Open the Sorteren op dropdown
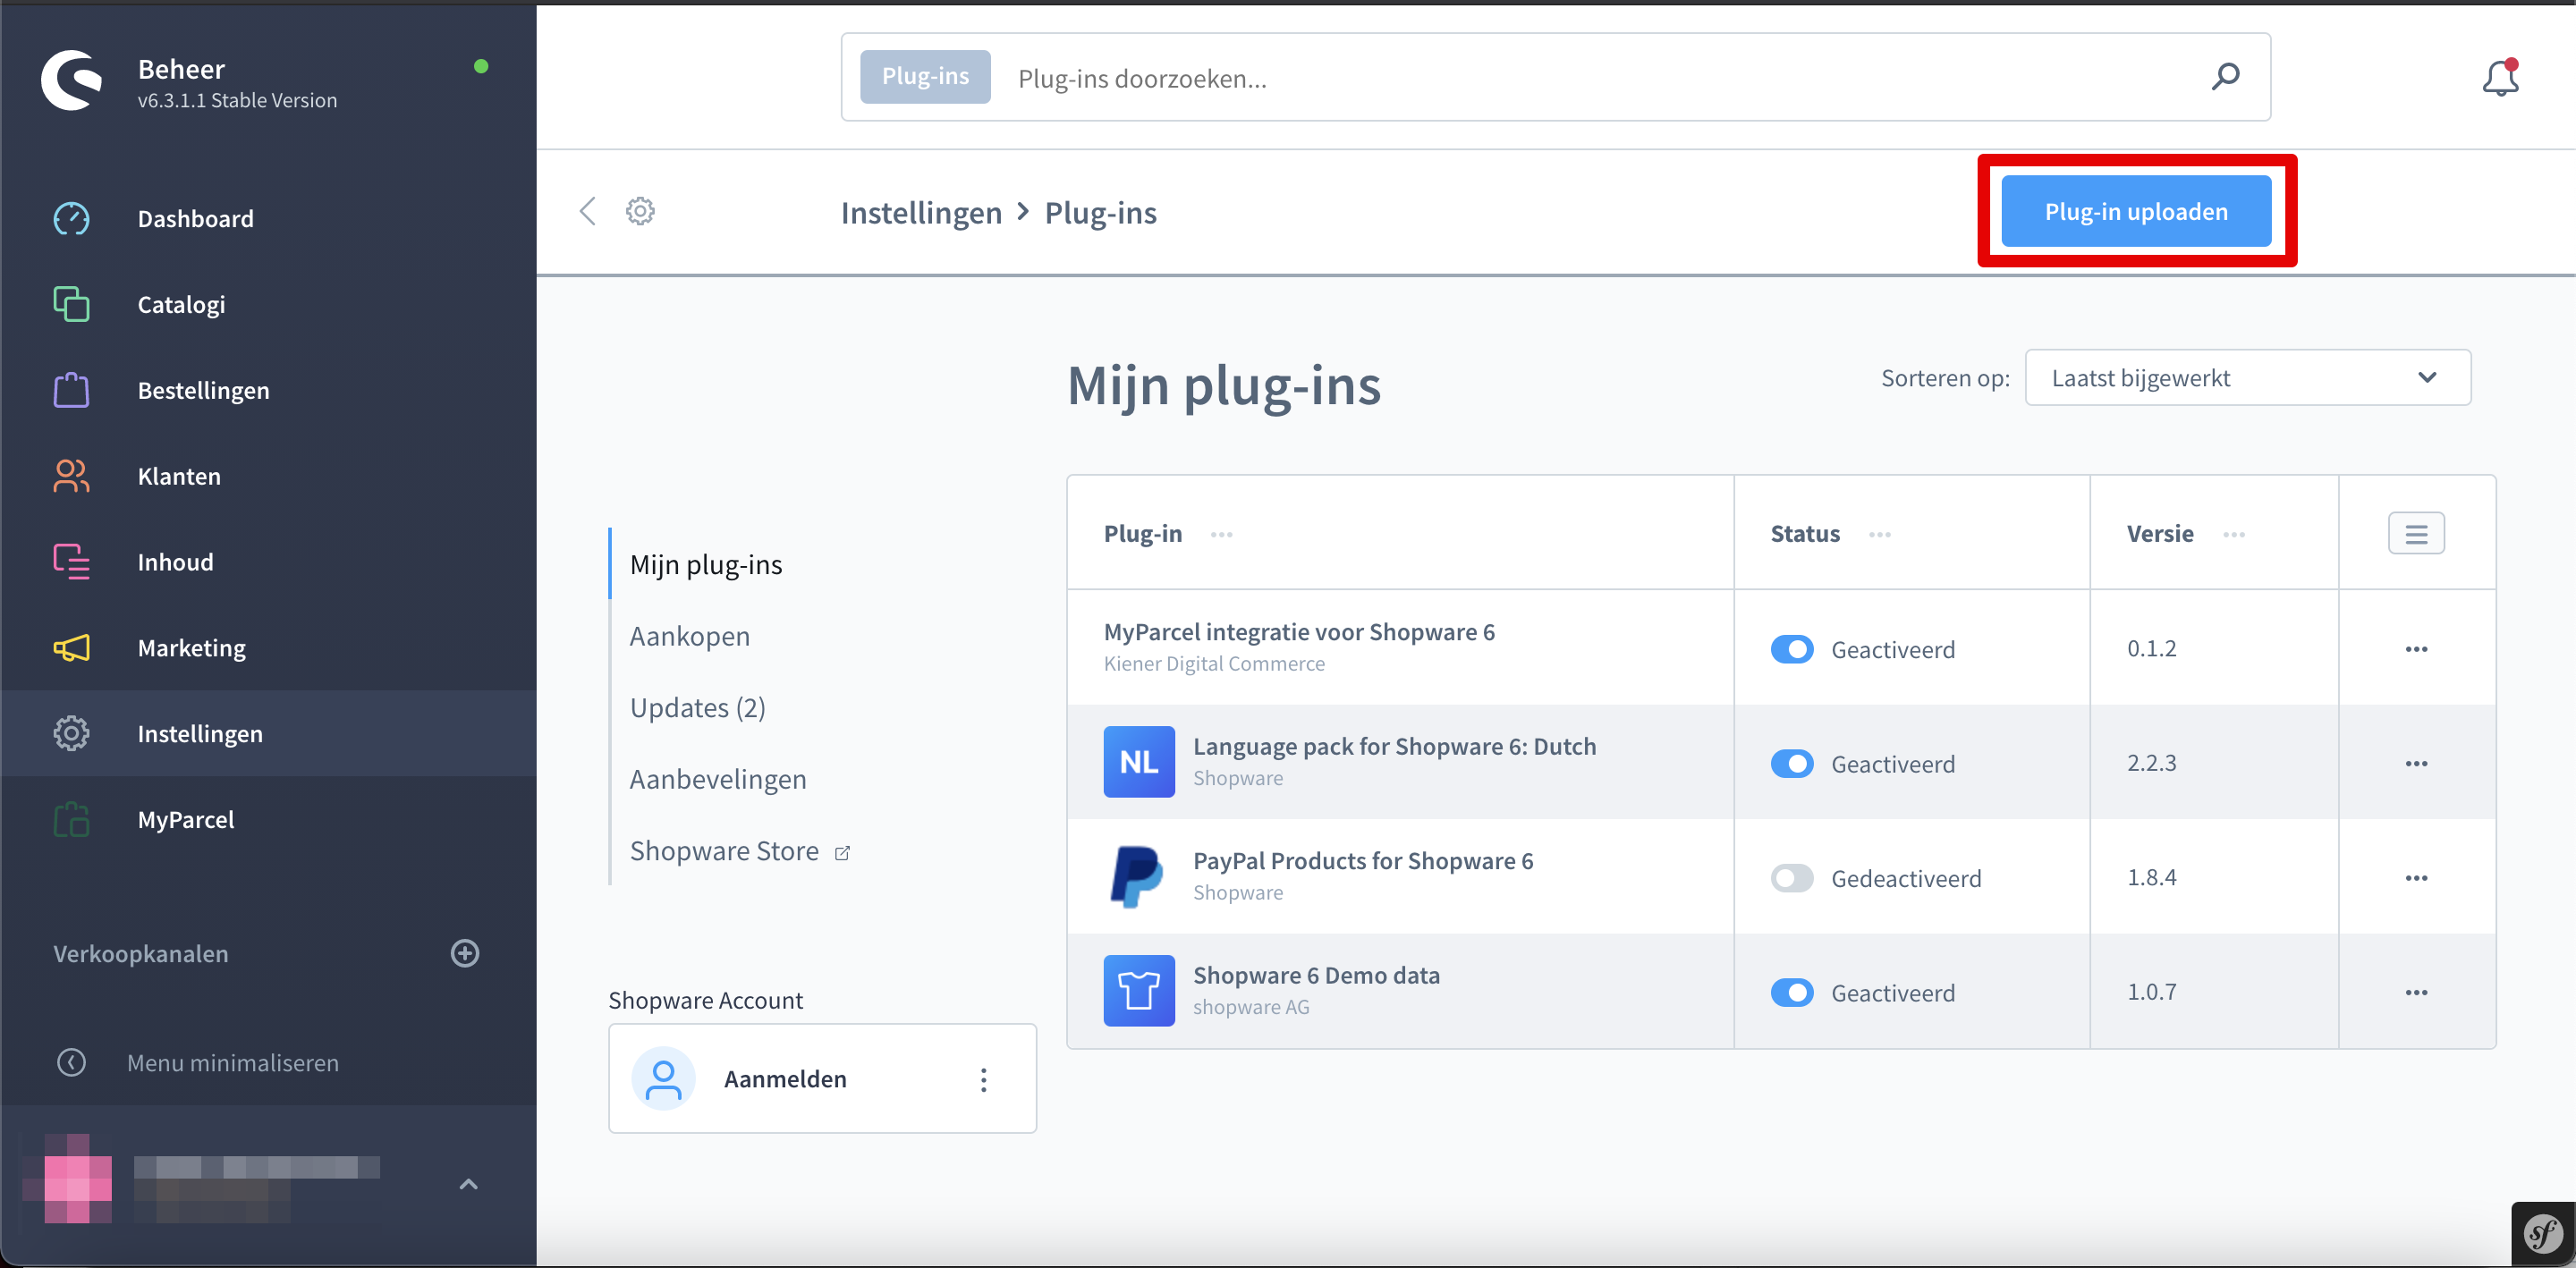This screenshot has width=2576, height=1268. [x=2247, y=377]
